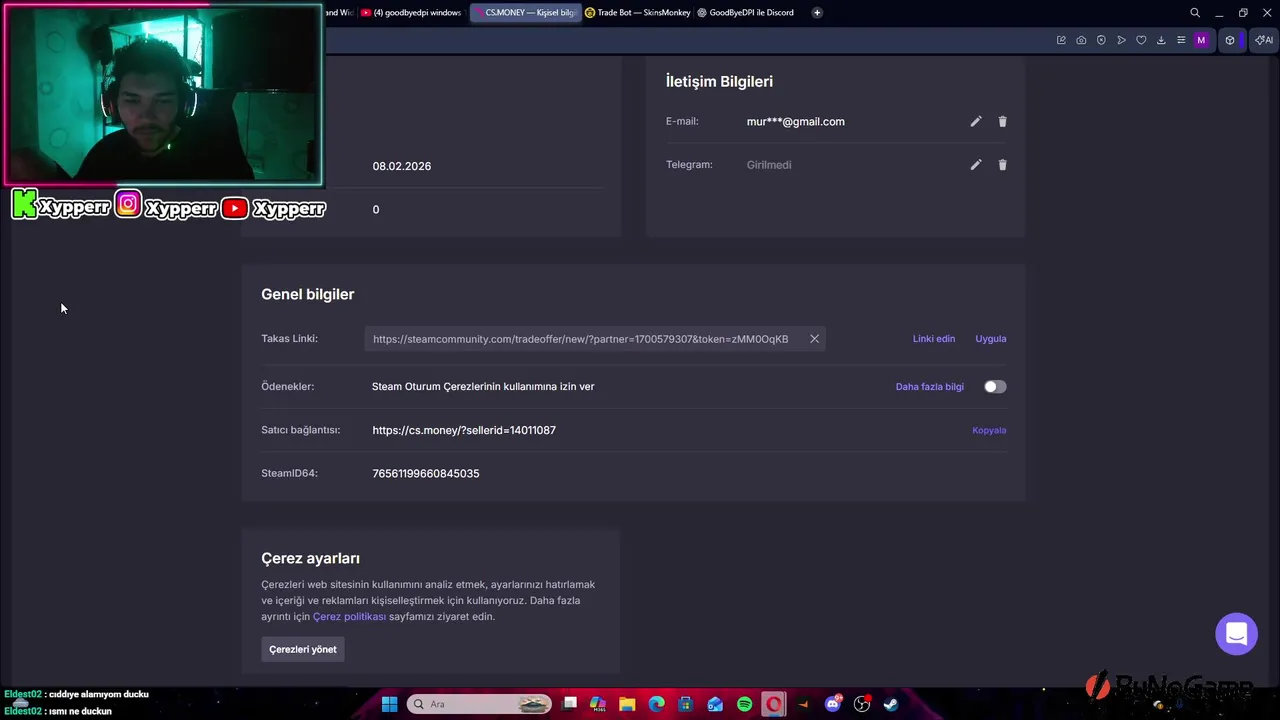
Task: Copy seller link with 'Kopyala'
Action: click(x=989, y=430)
